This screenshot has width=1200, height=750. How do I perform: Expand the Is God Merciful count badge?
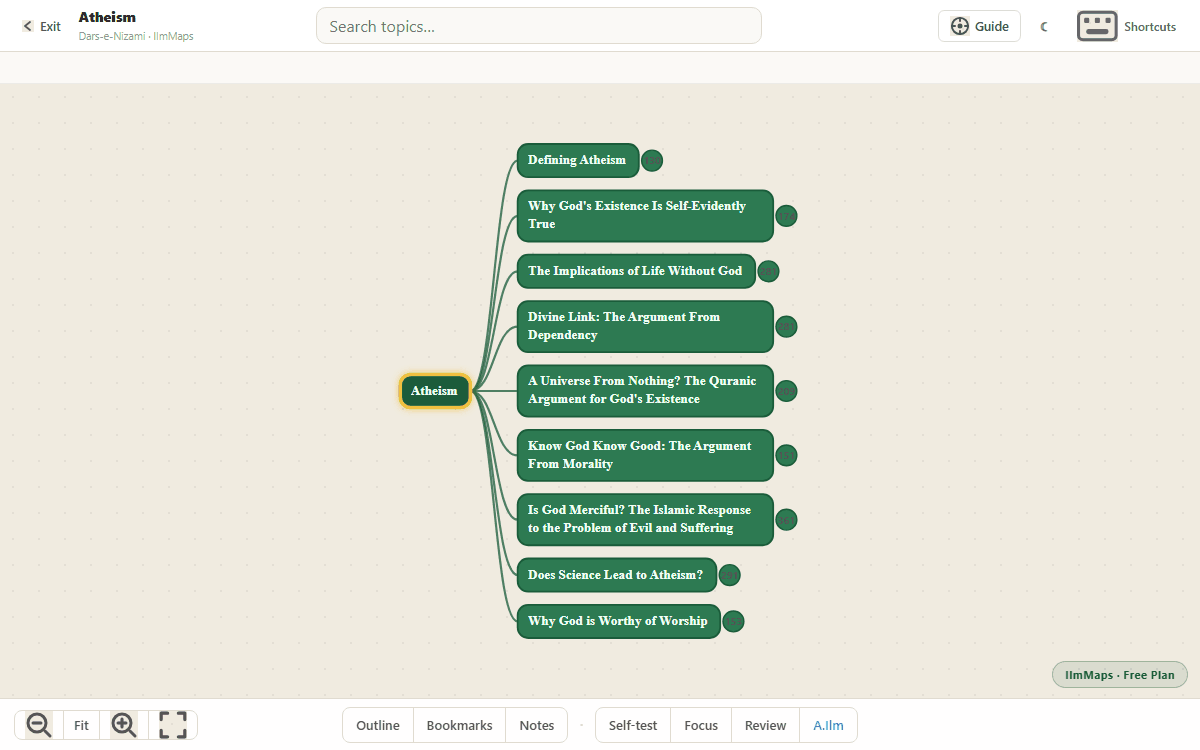click(x=787, y=520)
